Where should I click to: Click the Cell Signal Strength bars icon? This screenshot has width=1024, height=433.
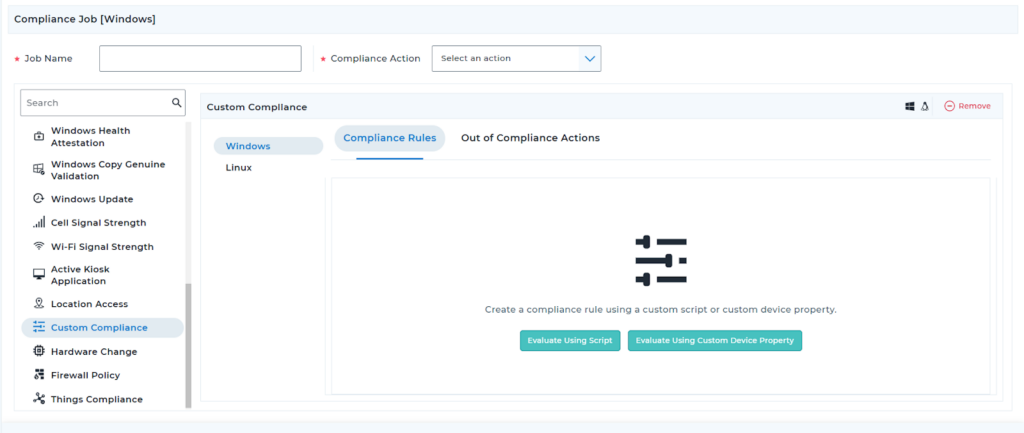(39, 223)
